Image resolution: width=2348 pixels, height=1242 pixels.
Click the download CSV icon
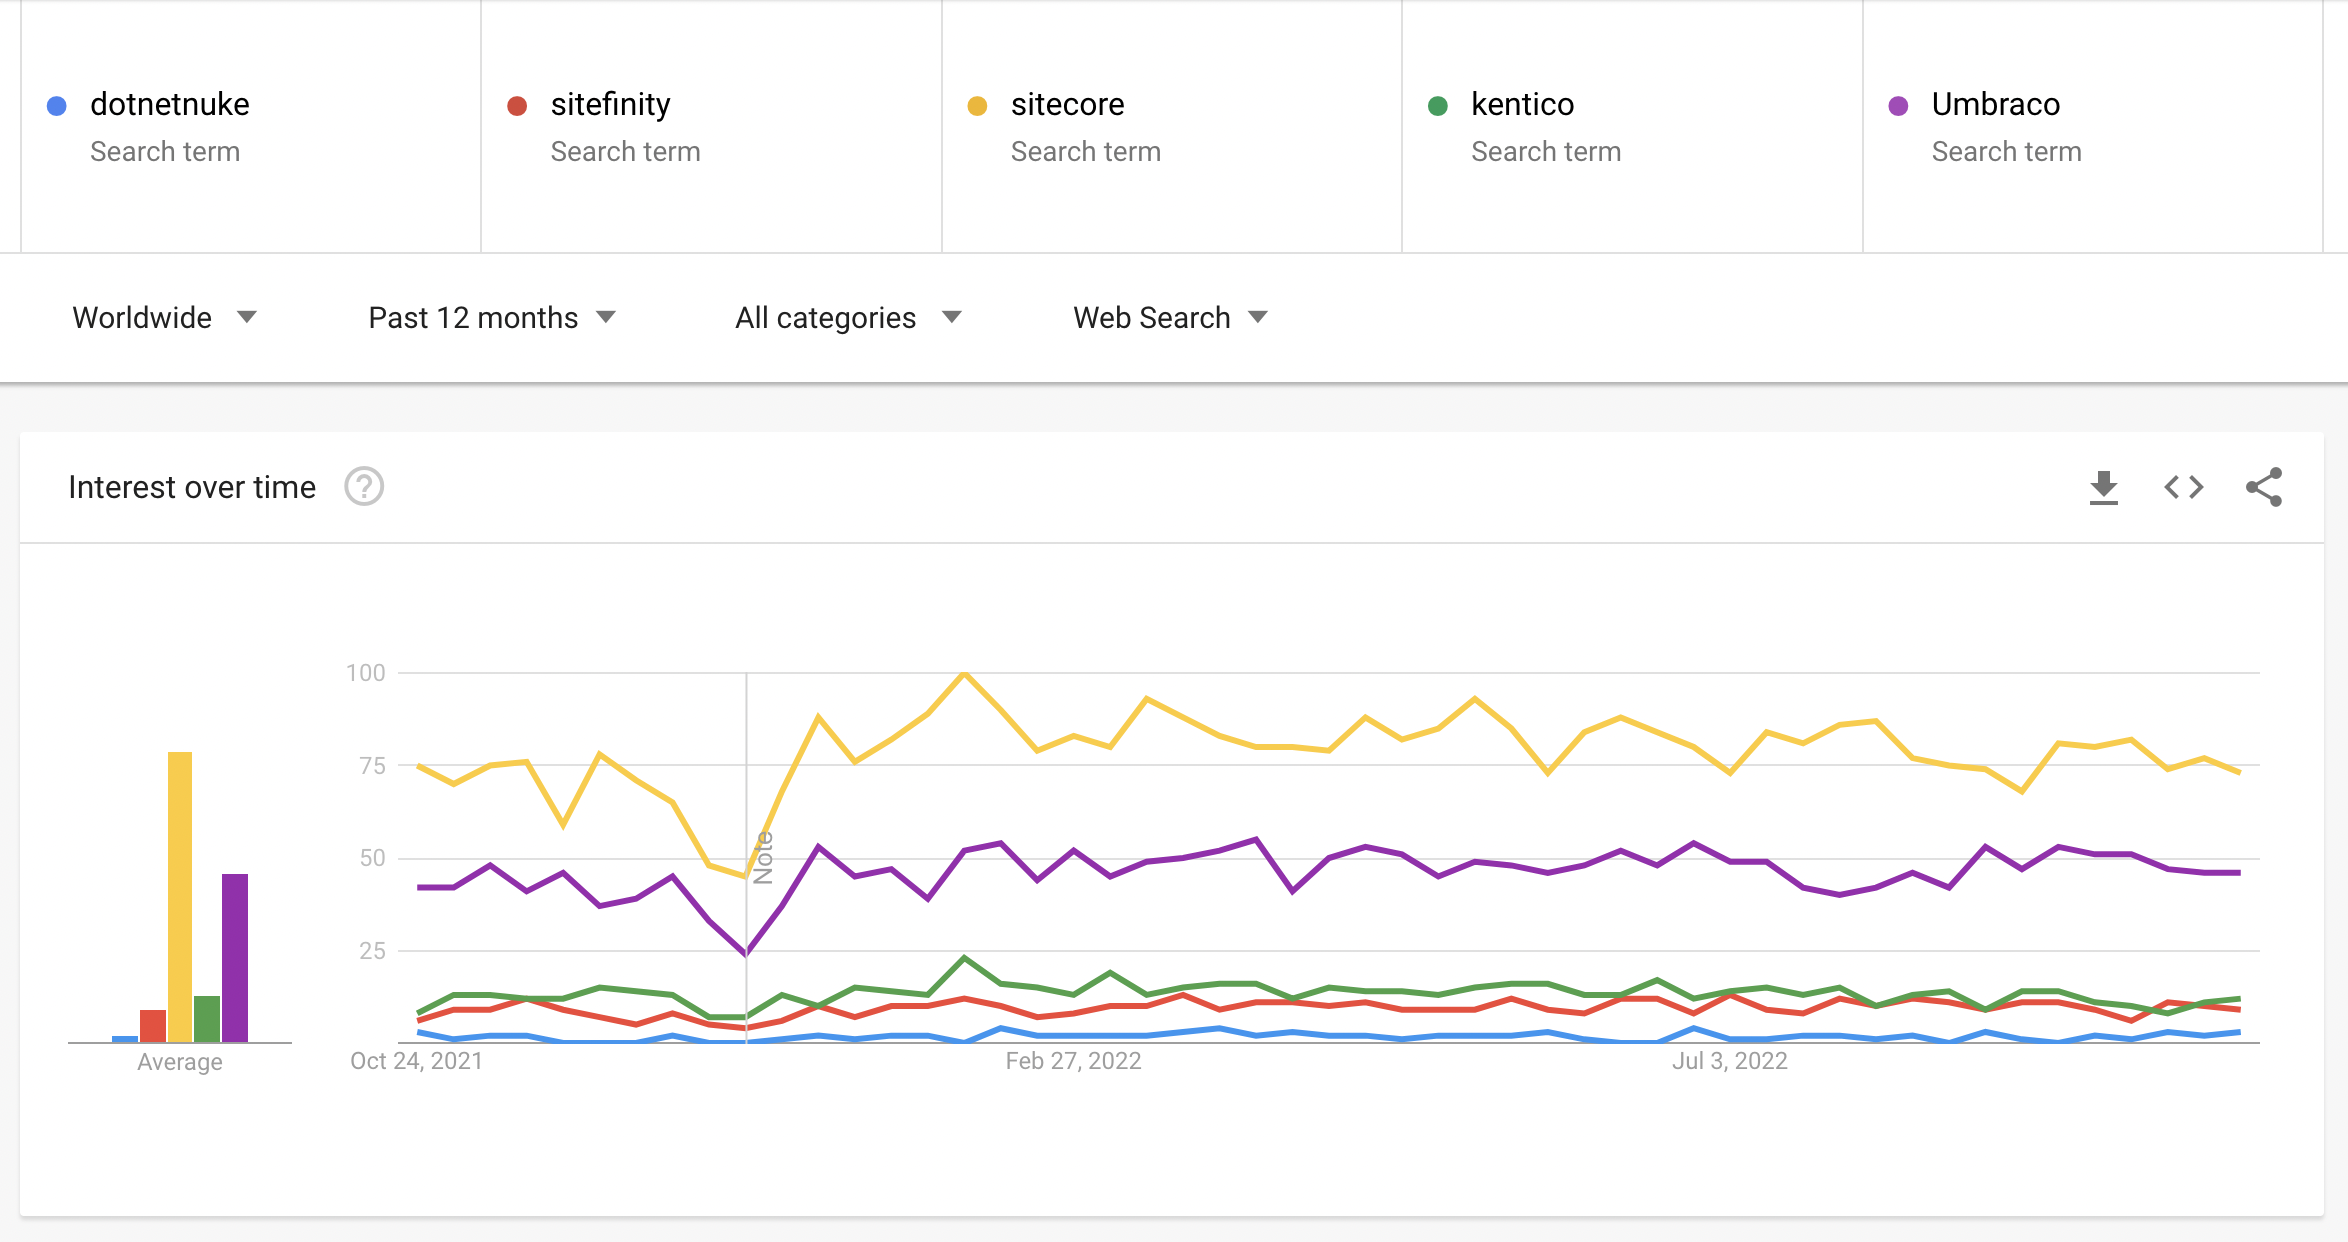[x=2103, y=488]
